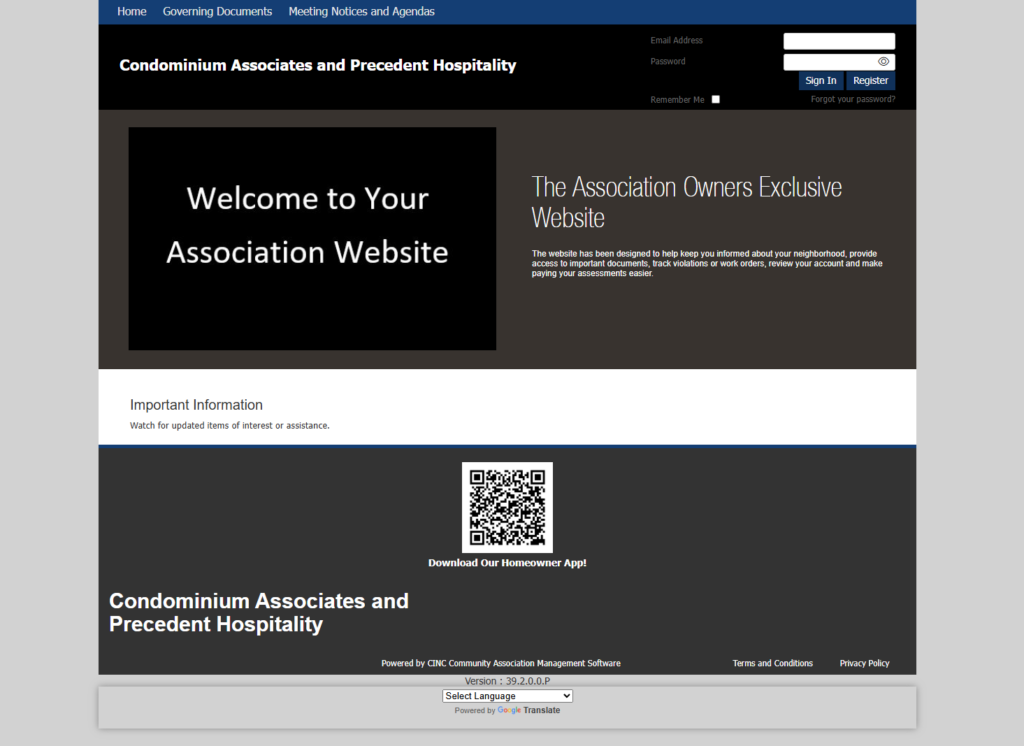1024x746 pixels.
Task: Follow the Forgot your password link
Action: tap(853, 100)
